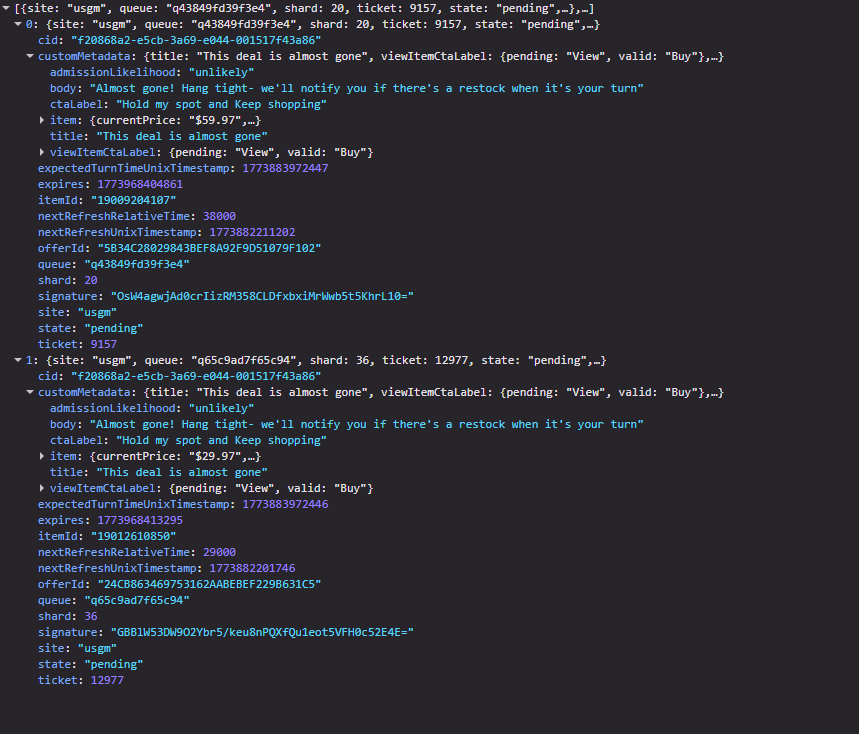859x734 pixels.
Task: Select queue value "q65c9ad7f65c94" in item 1 properties
Action: point(137,600)
